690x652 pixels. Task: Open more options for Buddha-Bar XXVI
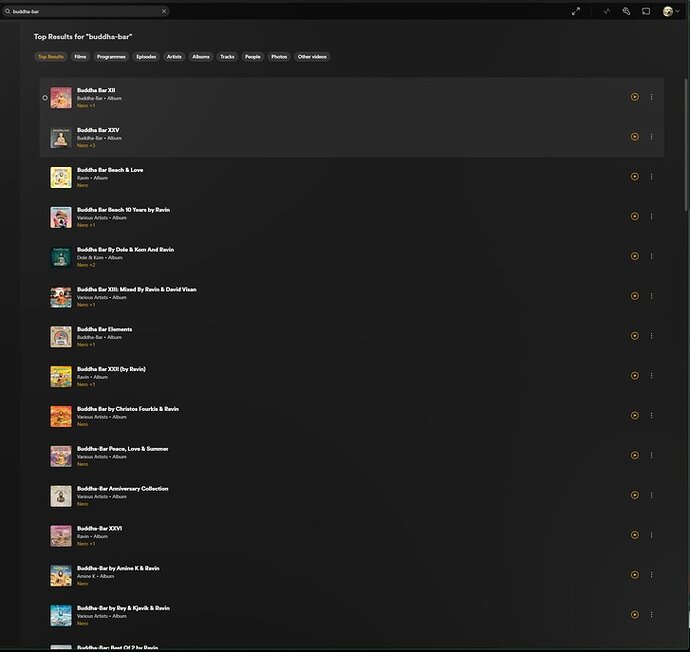(652, 535)
